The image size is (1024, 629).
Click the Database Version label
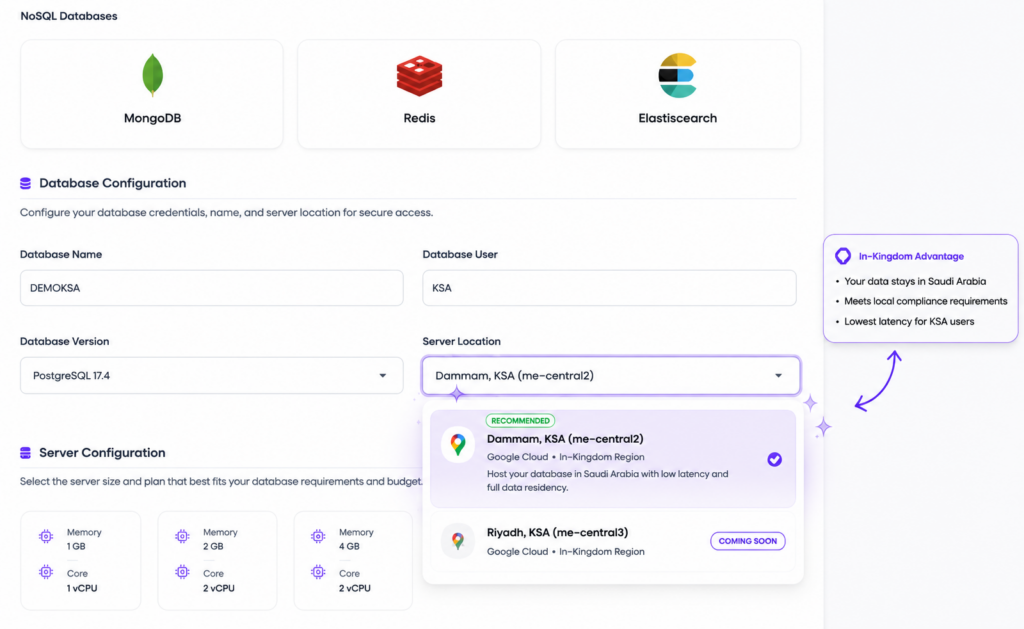[65, 342]
